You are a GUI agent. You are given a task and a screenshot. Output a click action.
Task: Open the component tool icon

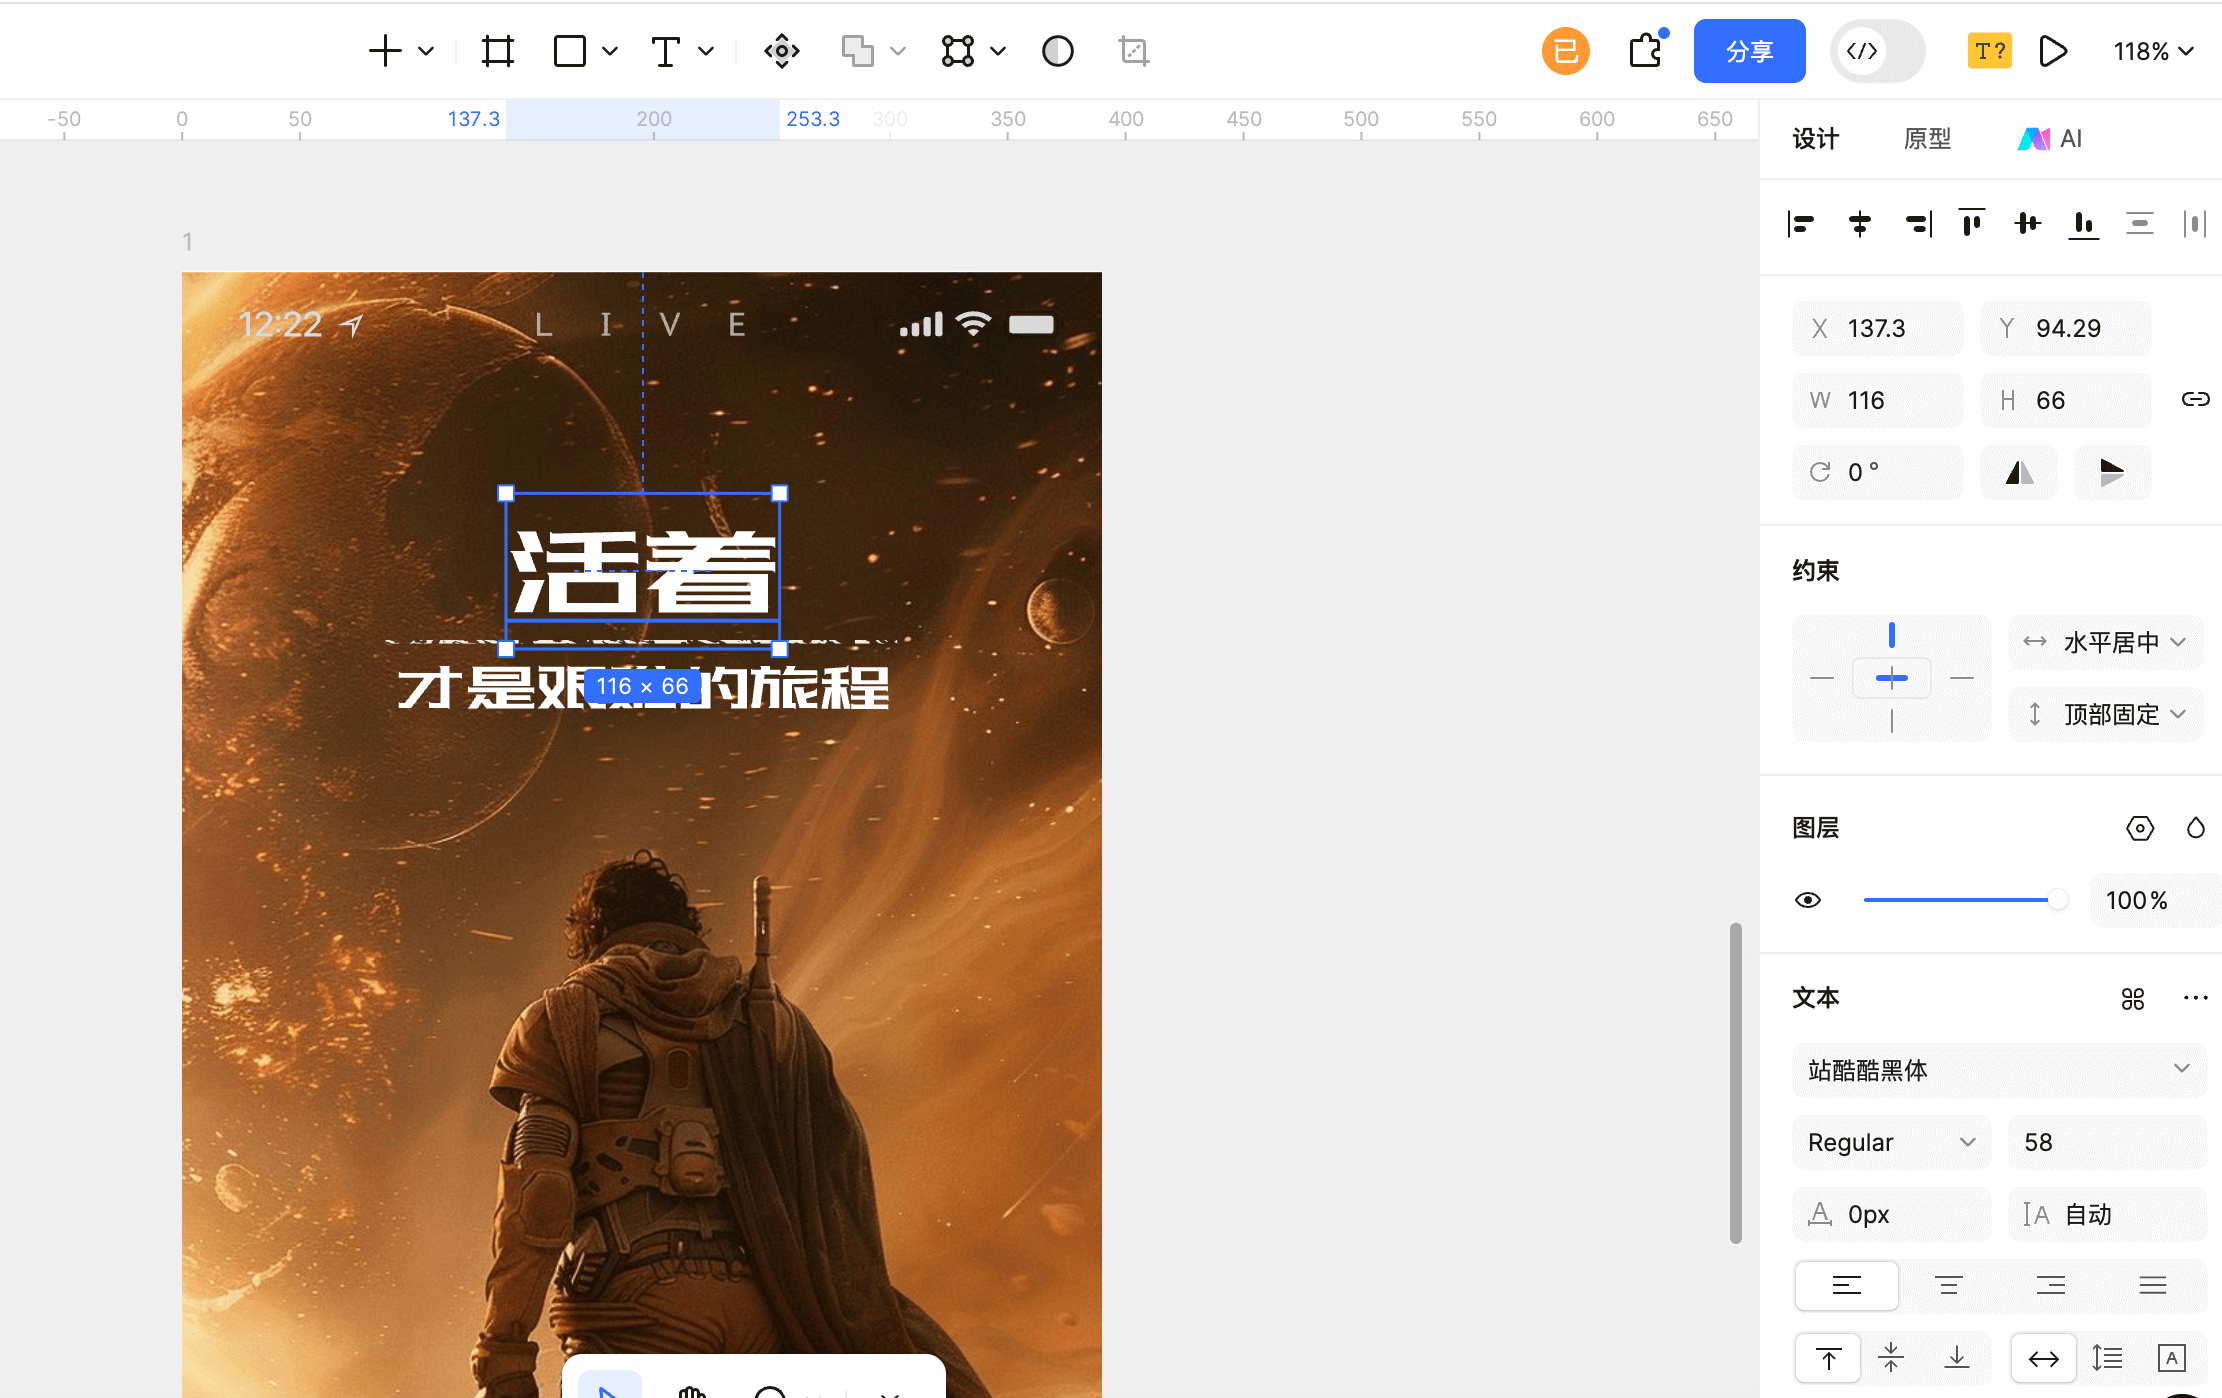tap(781, 51)
